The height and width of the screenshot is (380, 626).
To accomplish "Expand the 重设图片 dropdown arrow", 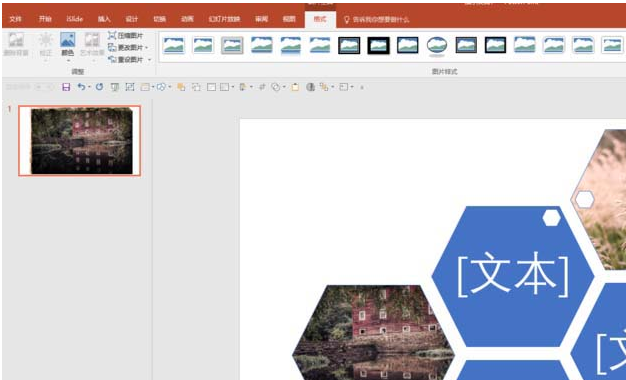I will 150,60.
